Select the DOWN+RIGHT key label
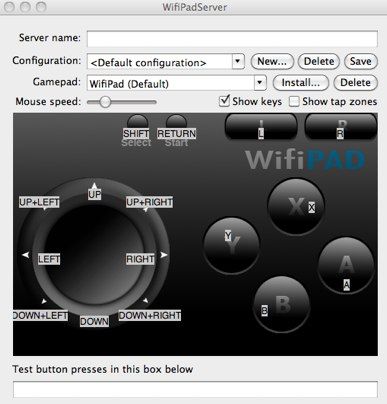This screenshot has height=404, width=387. 150,315
